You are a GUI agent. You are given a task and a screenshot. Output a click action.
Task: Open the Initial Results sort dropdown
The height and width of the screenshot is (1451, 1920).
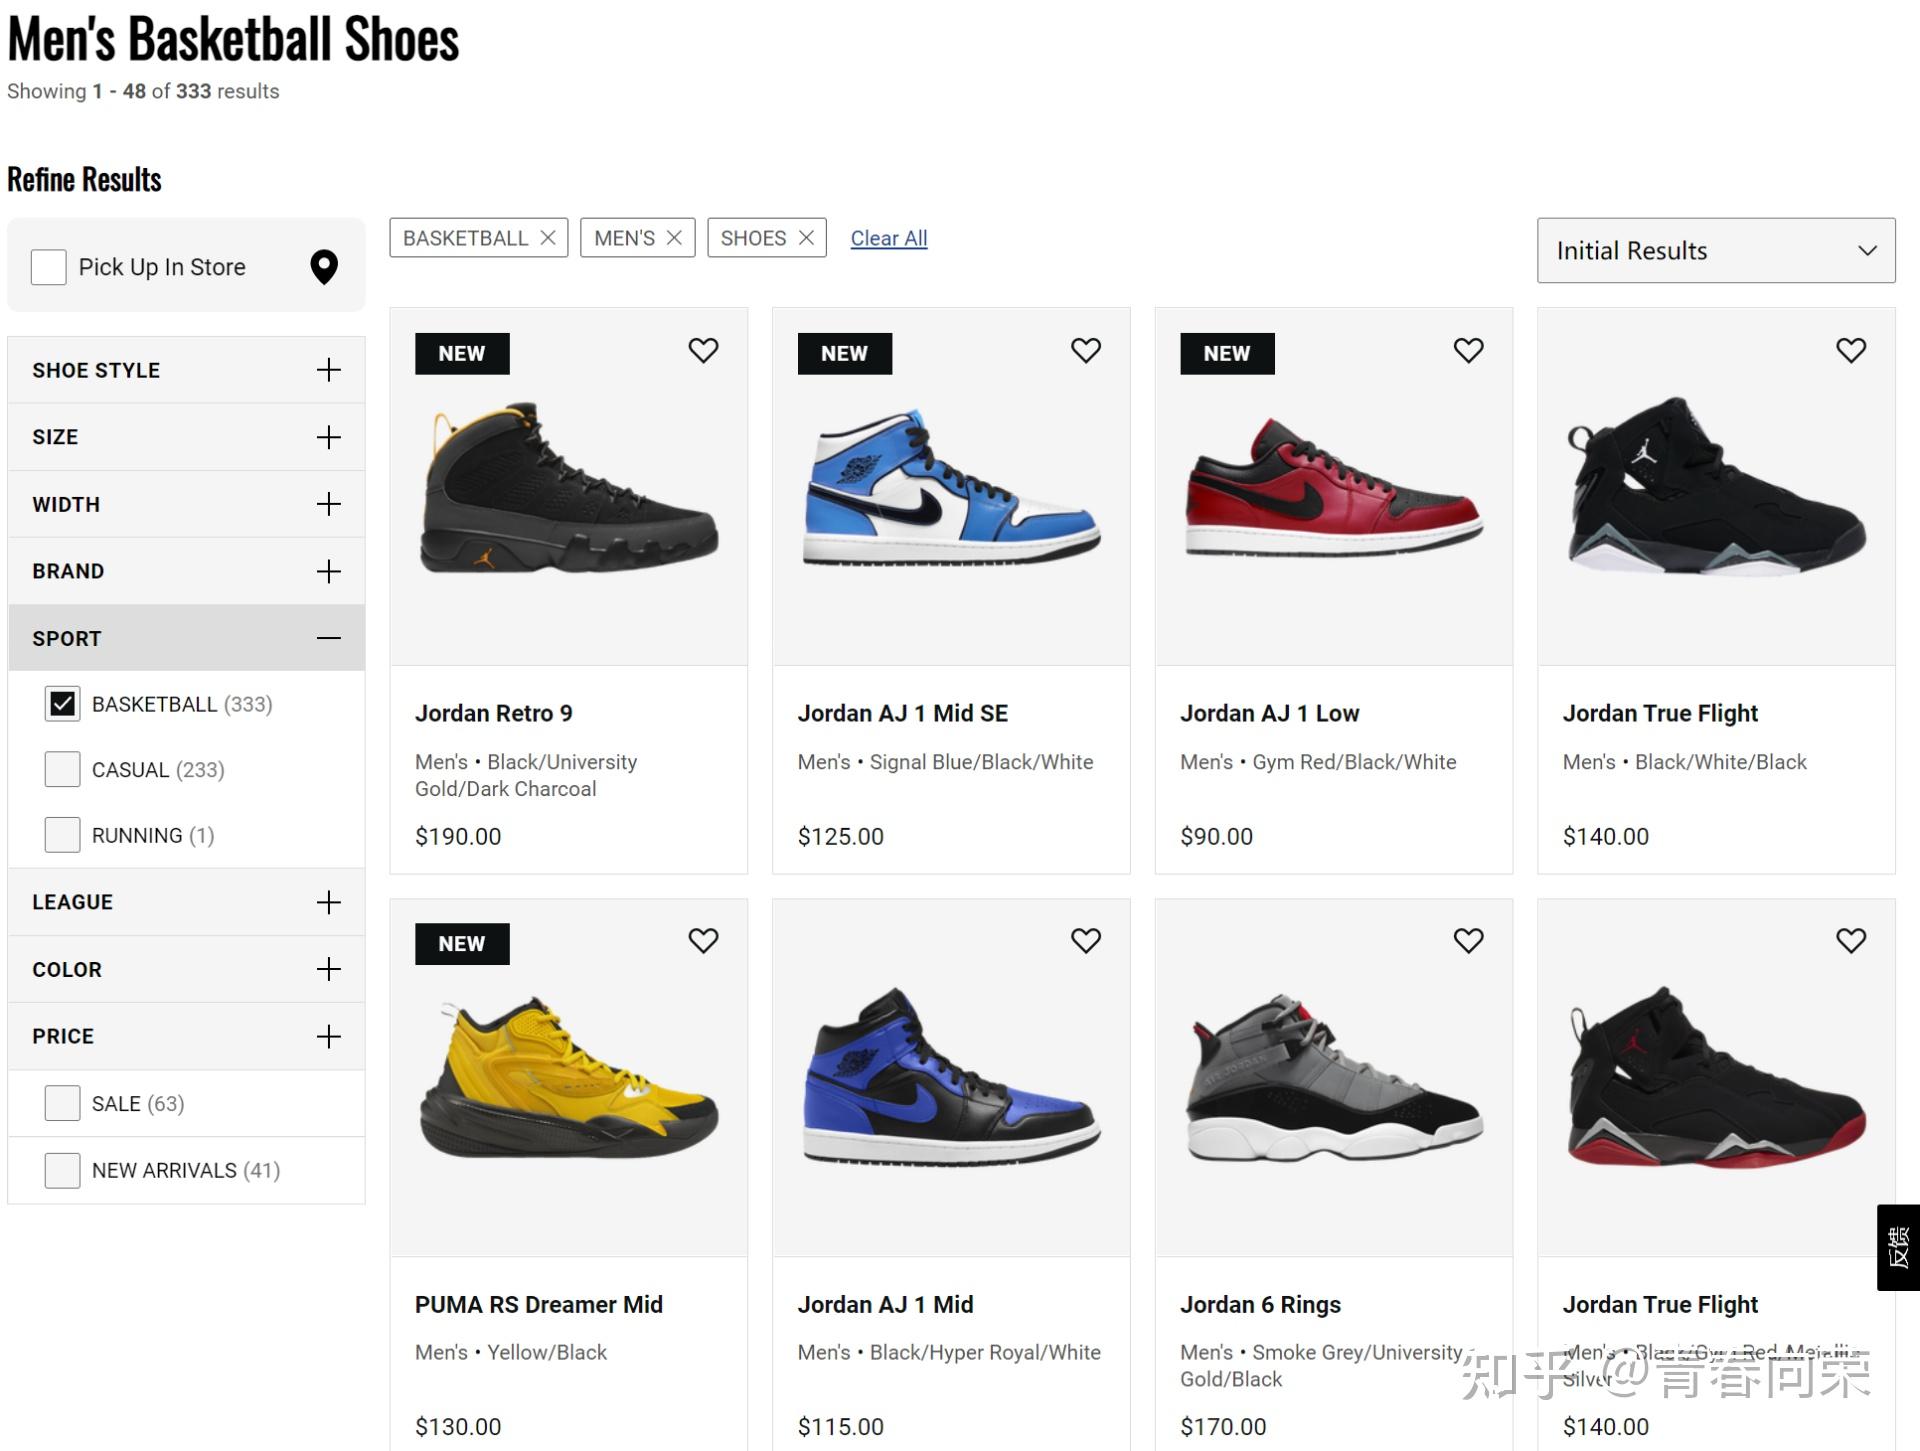(1715, 250)
